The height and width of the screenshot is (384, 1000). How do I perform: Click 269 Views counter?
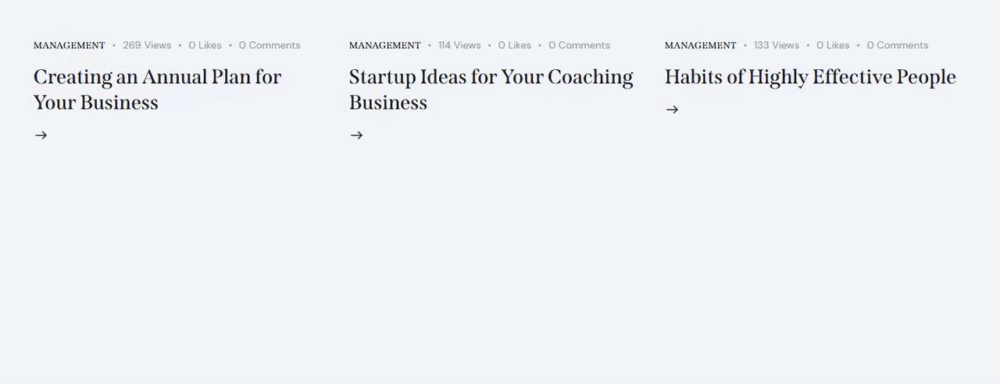pos(147,45)
